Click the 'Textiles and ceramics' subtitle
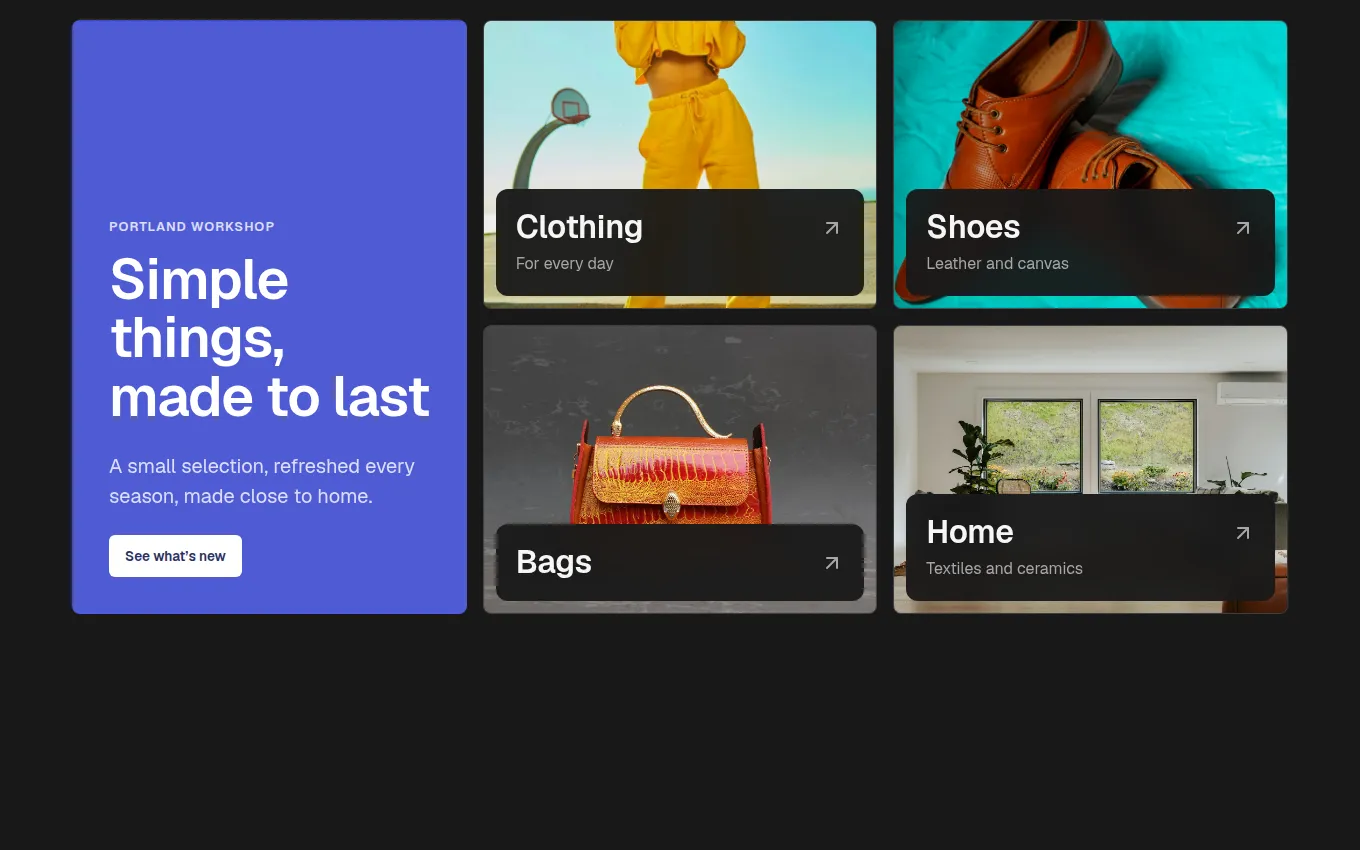 pos(1004,569)
